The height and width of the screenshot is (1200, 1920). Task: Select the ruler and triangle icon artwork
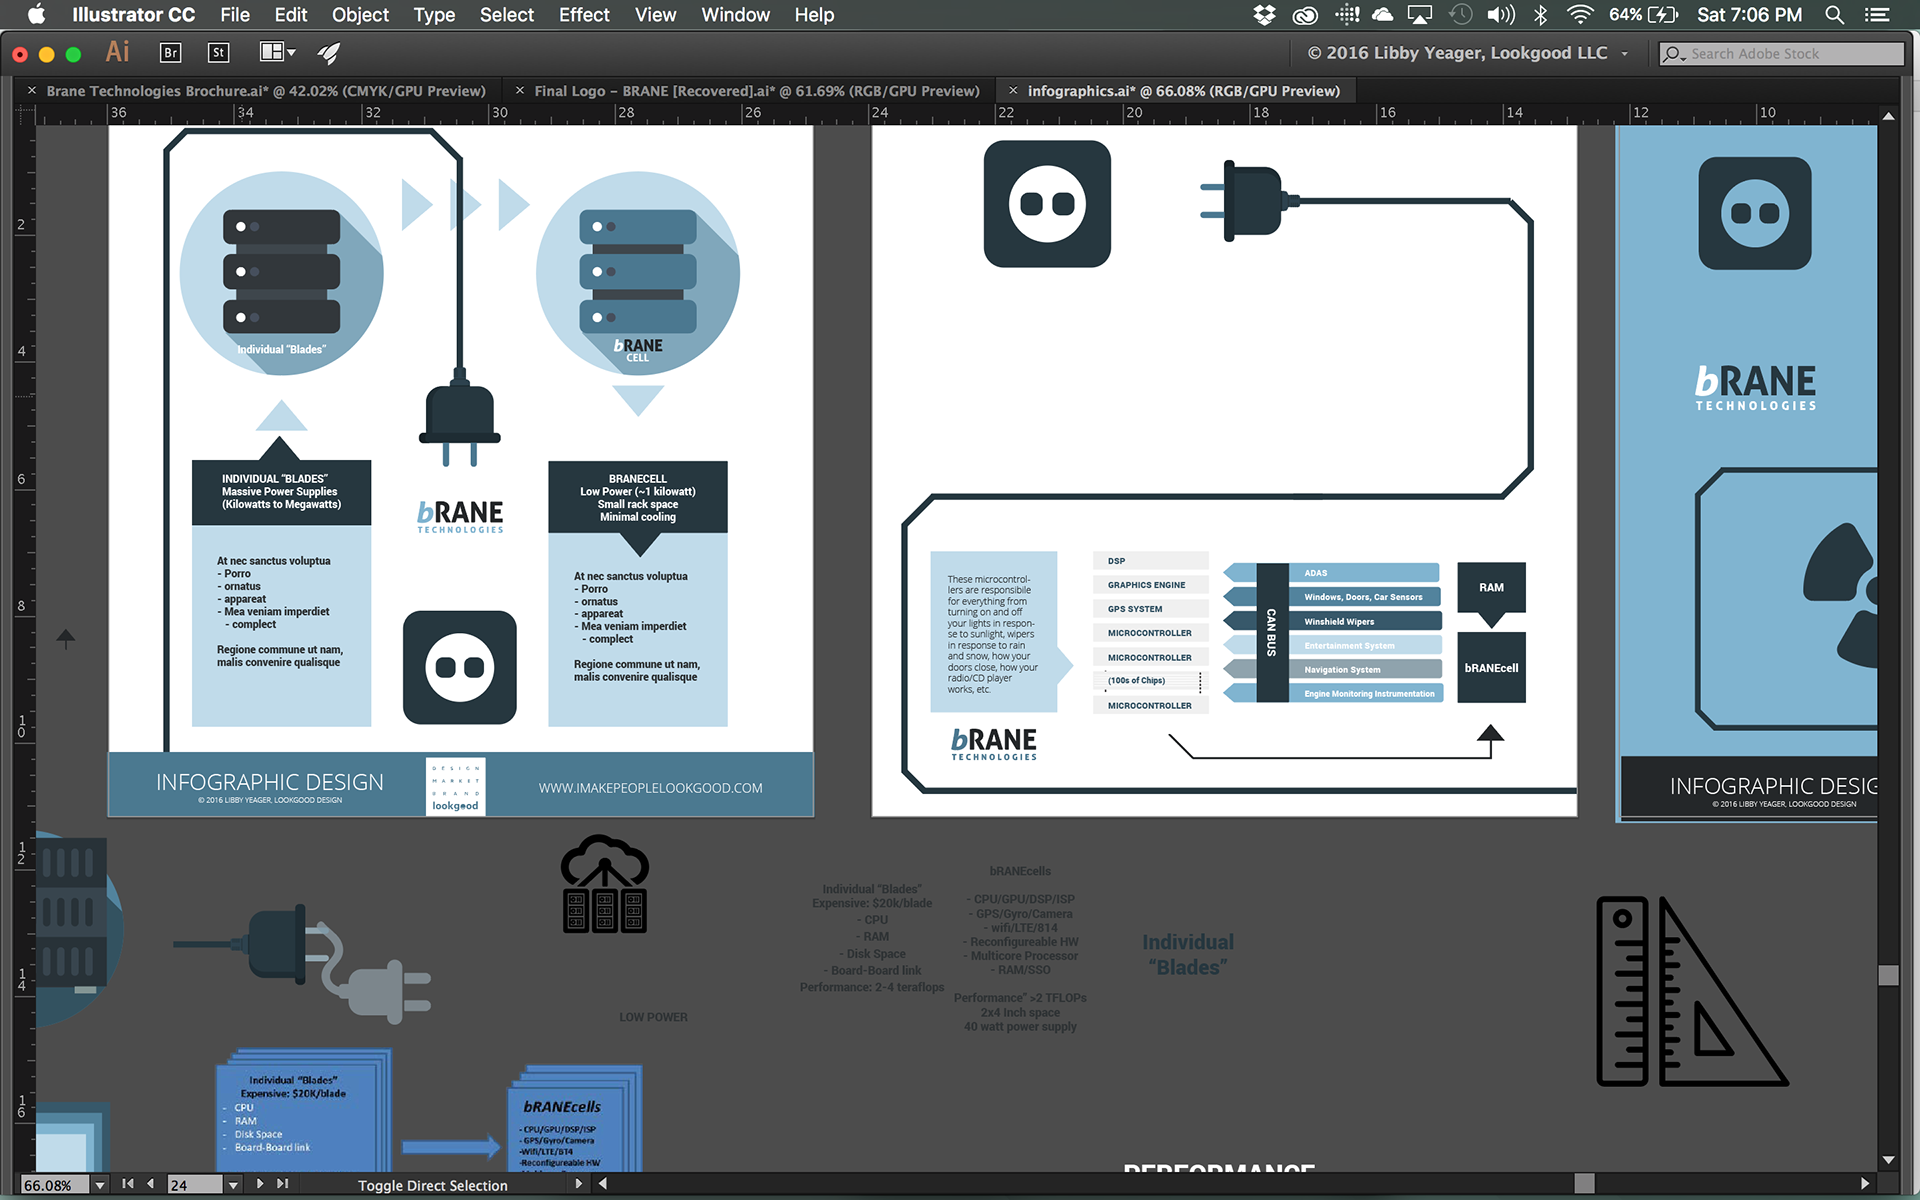point(1692,991)
